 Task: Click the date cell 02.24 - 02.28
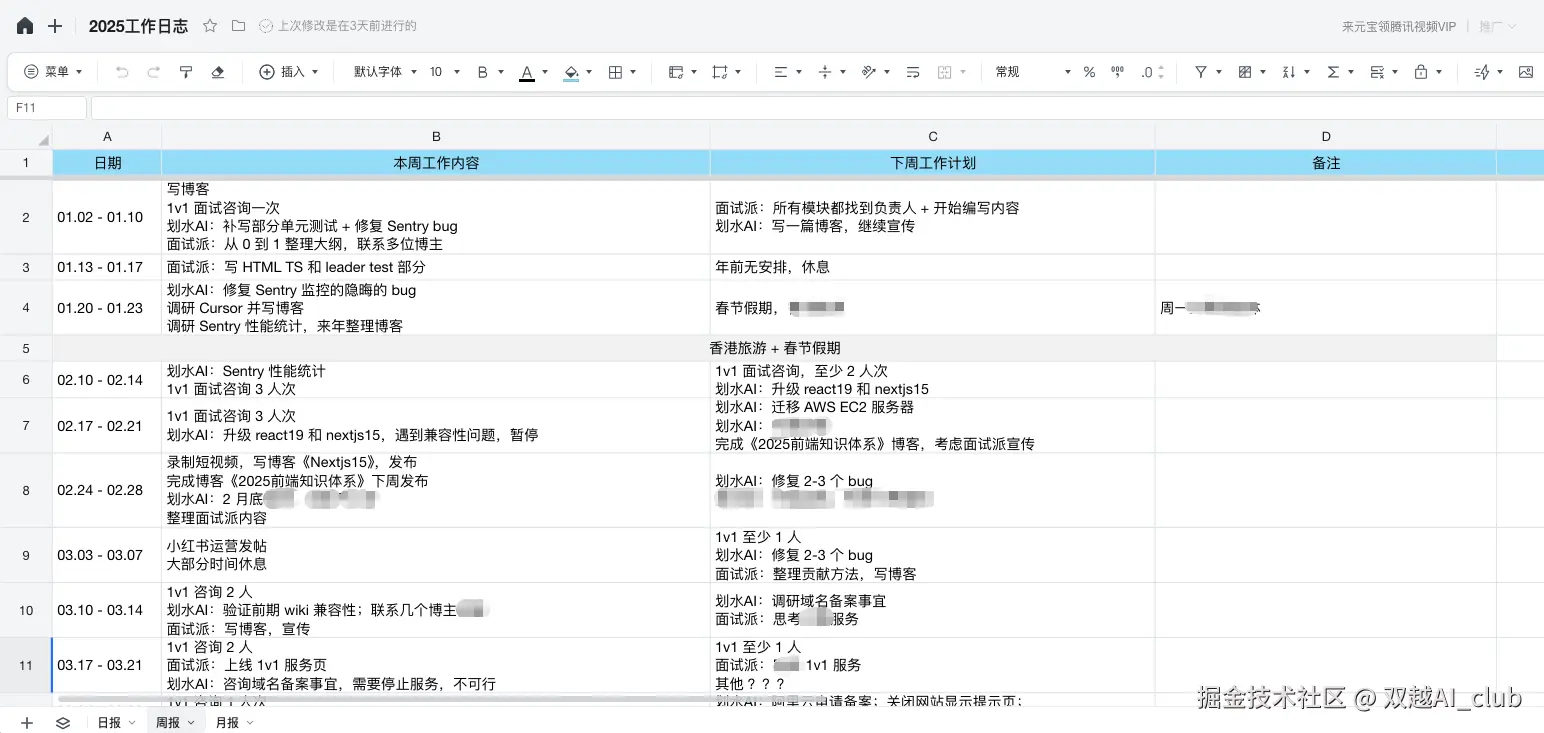point(107,490)
